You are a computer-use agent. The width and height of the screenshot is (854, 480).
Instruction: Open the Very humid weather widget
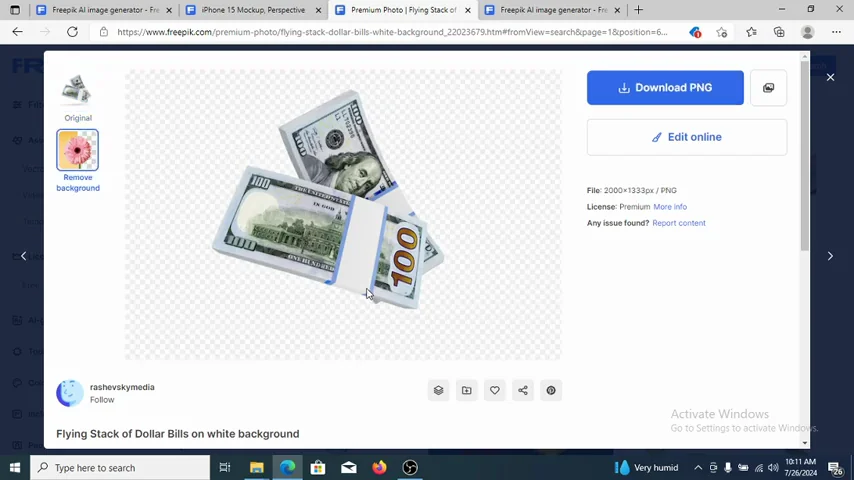[x=646, y=467]
